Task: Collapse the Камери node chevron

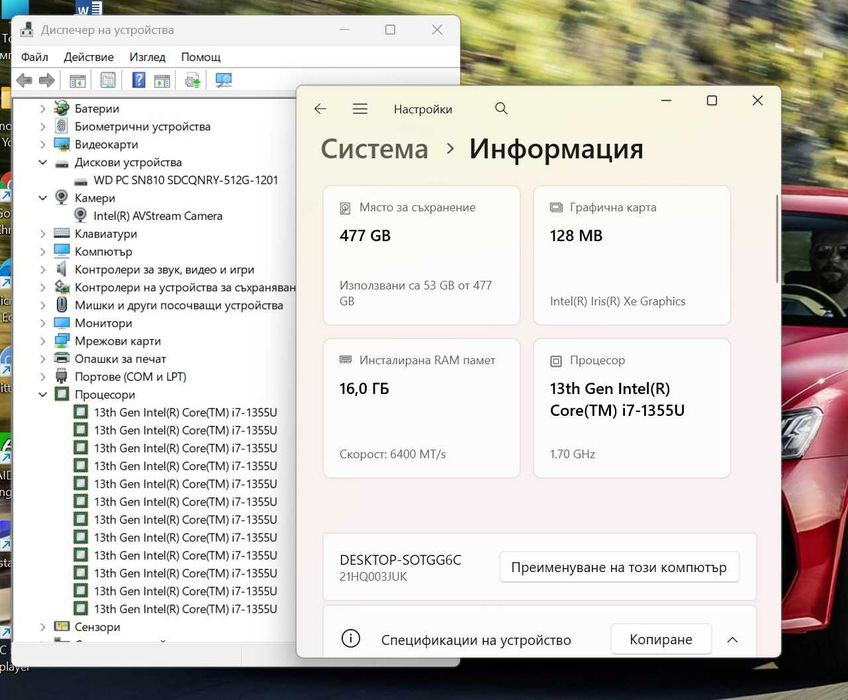Action: pos(43,198)
